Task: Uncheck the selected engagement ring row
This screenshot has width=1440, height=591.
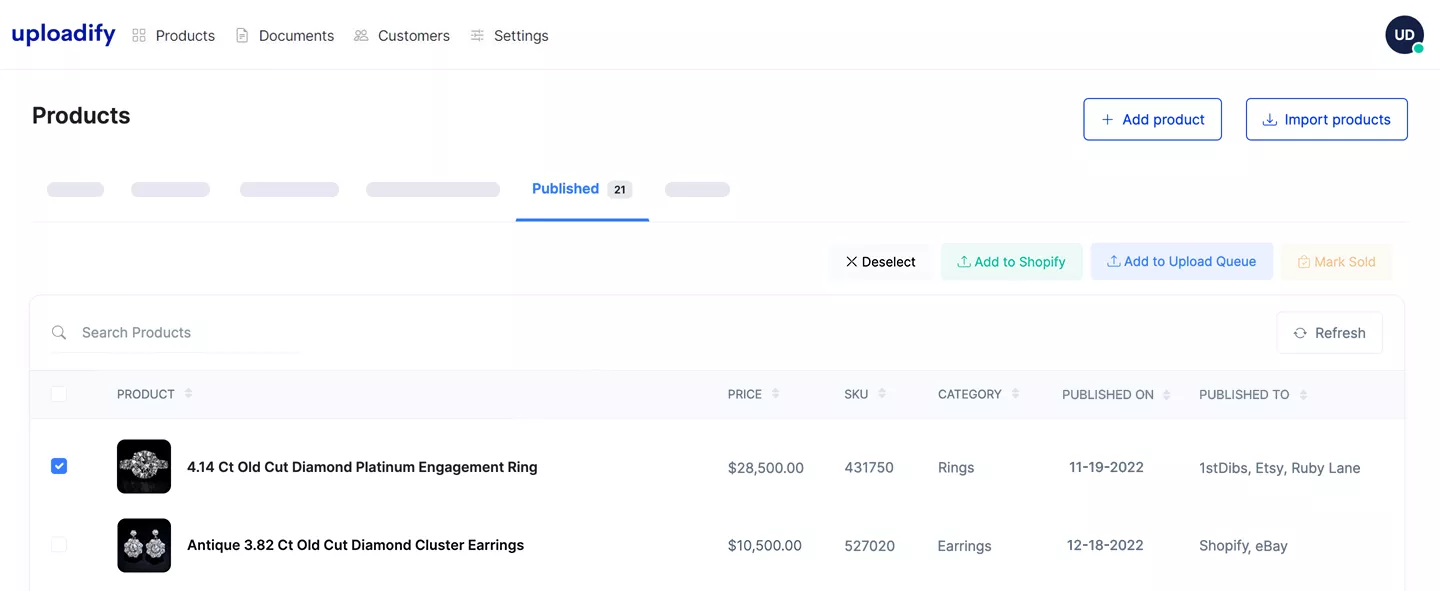Action: (x=59, y=466)
